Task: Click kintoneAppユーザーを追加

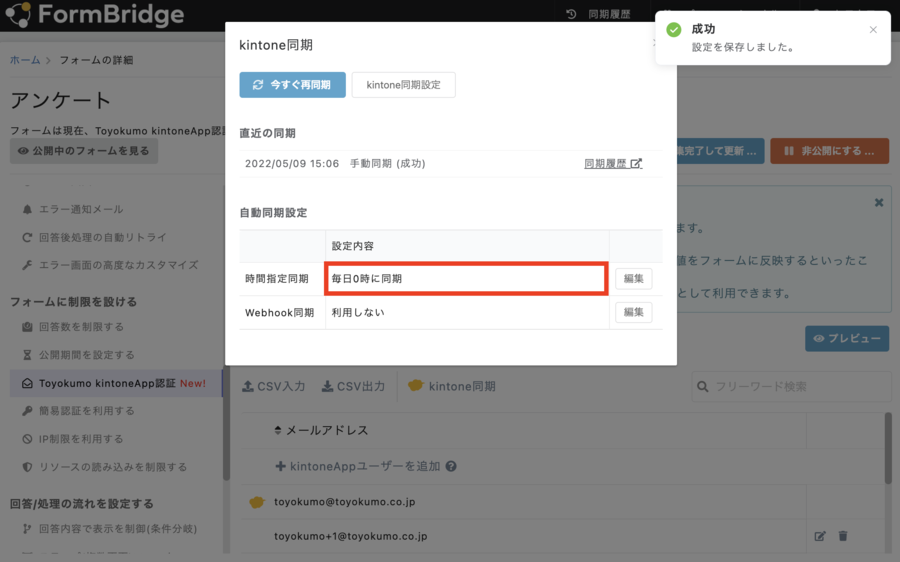Action: point(358,466)
